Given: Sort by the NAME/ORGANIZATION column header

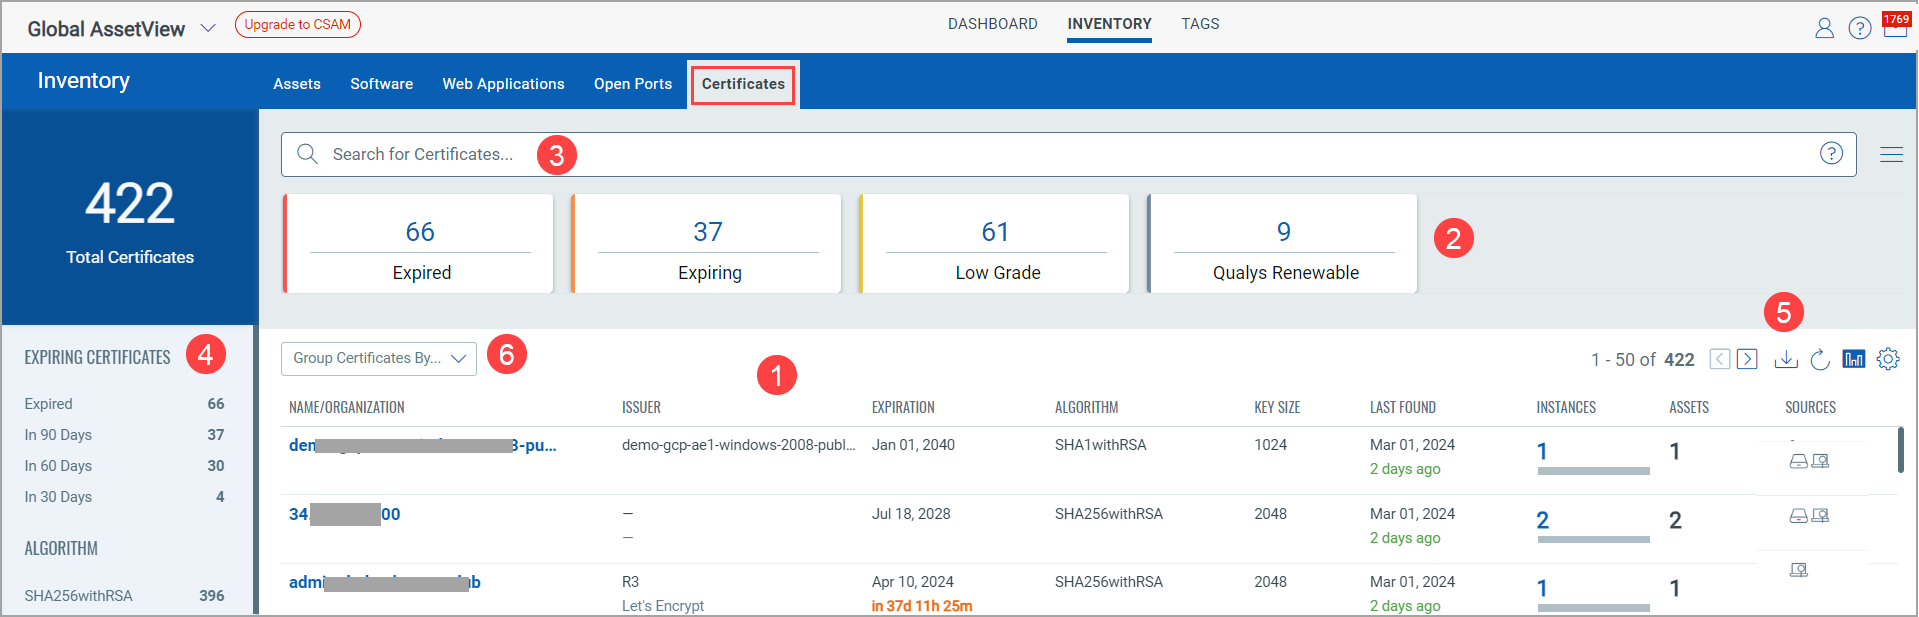Looking at the screenshot, I should [347, 407].
